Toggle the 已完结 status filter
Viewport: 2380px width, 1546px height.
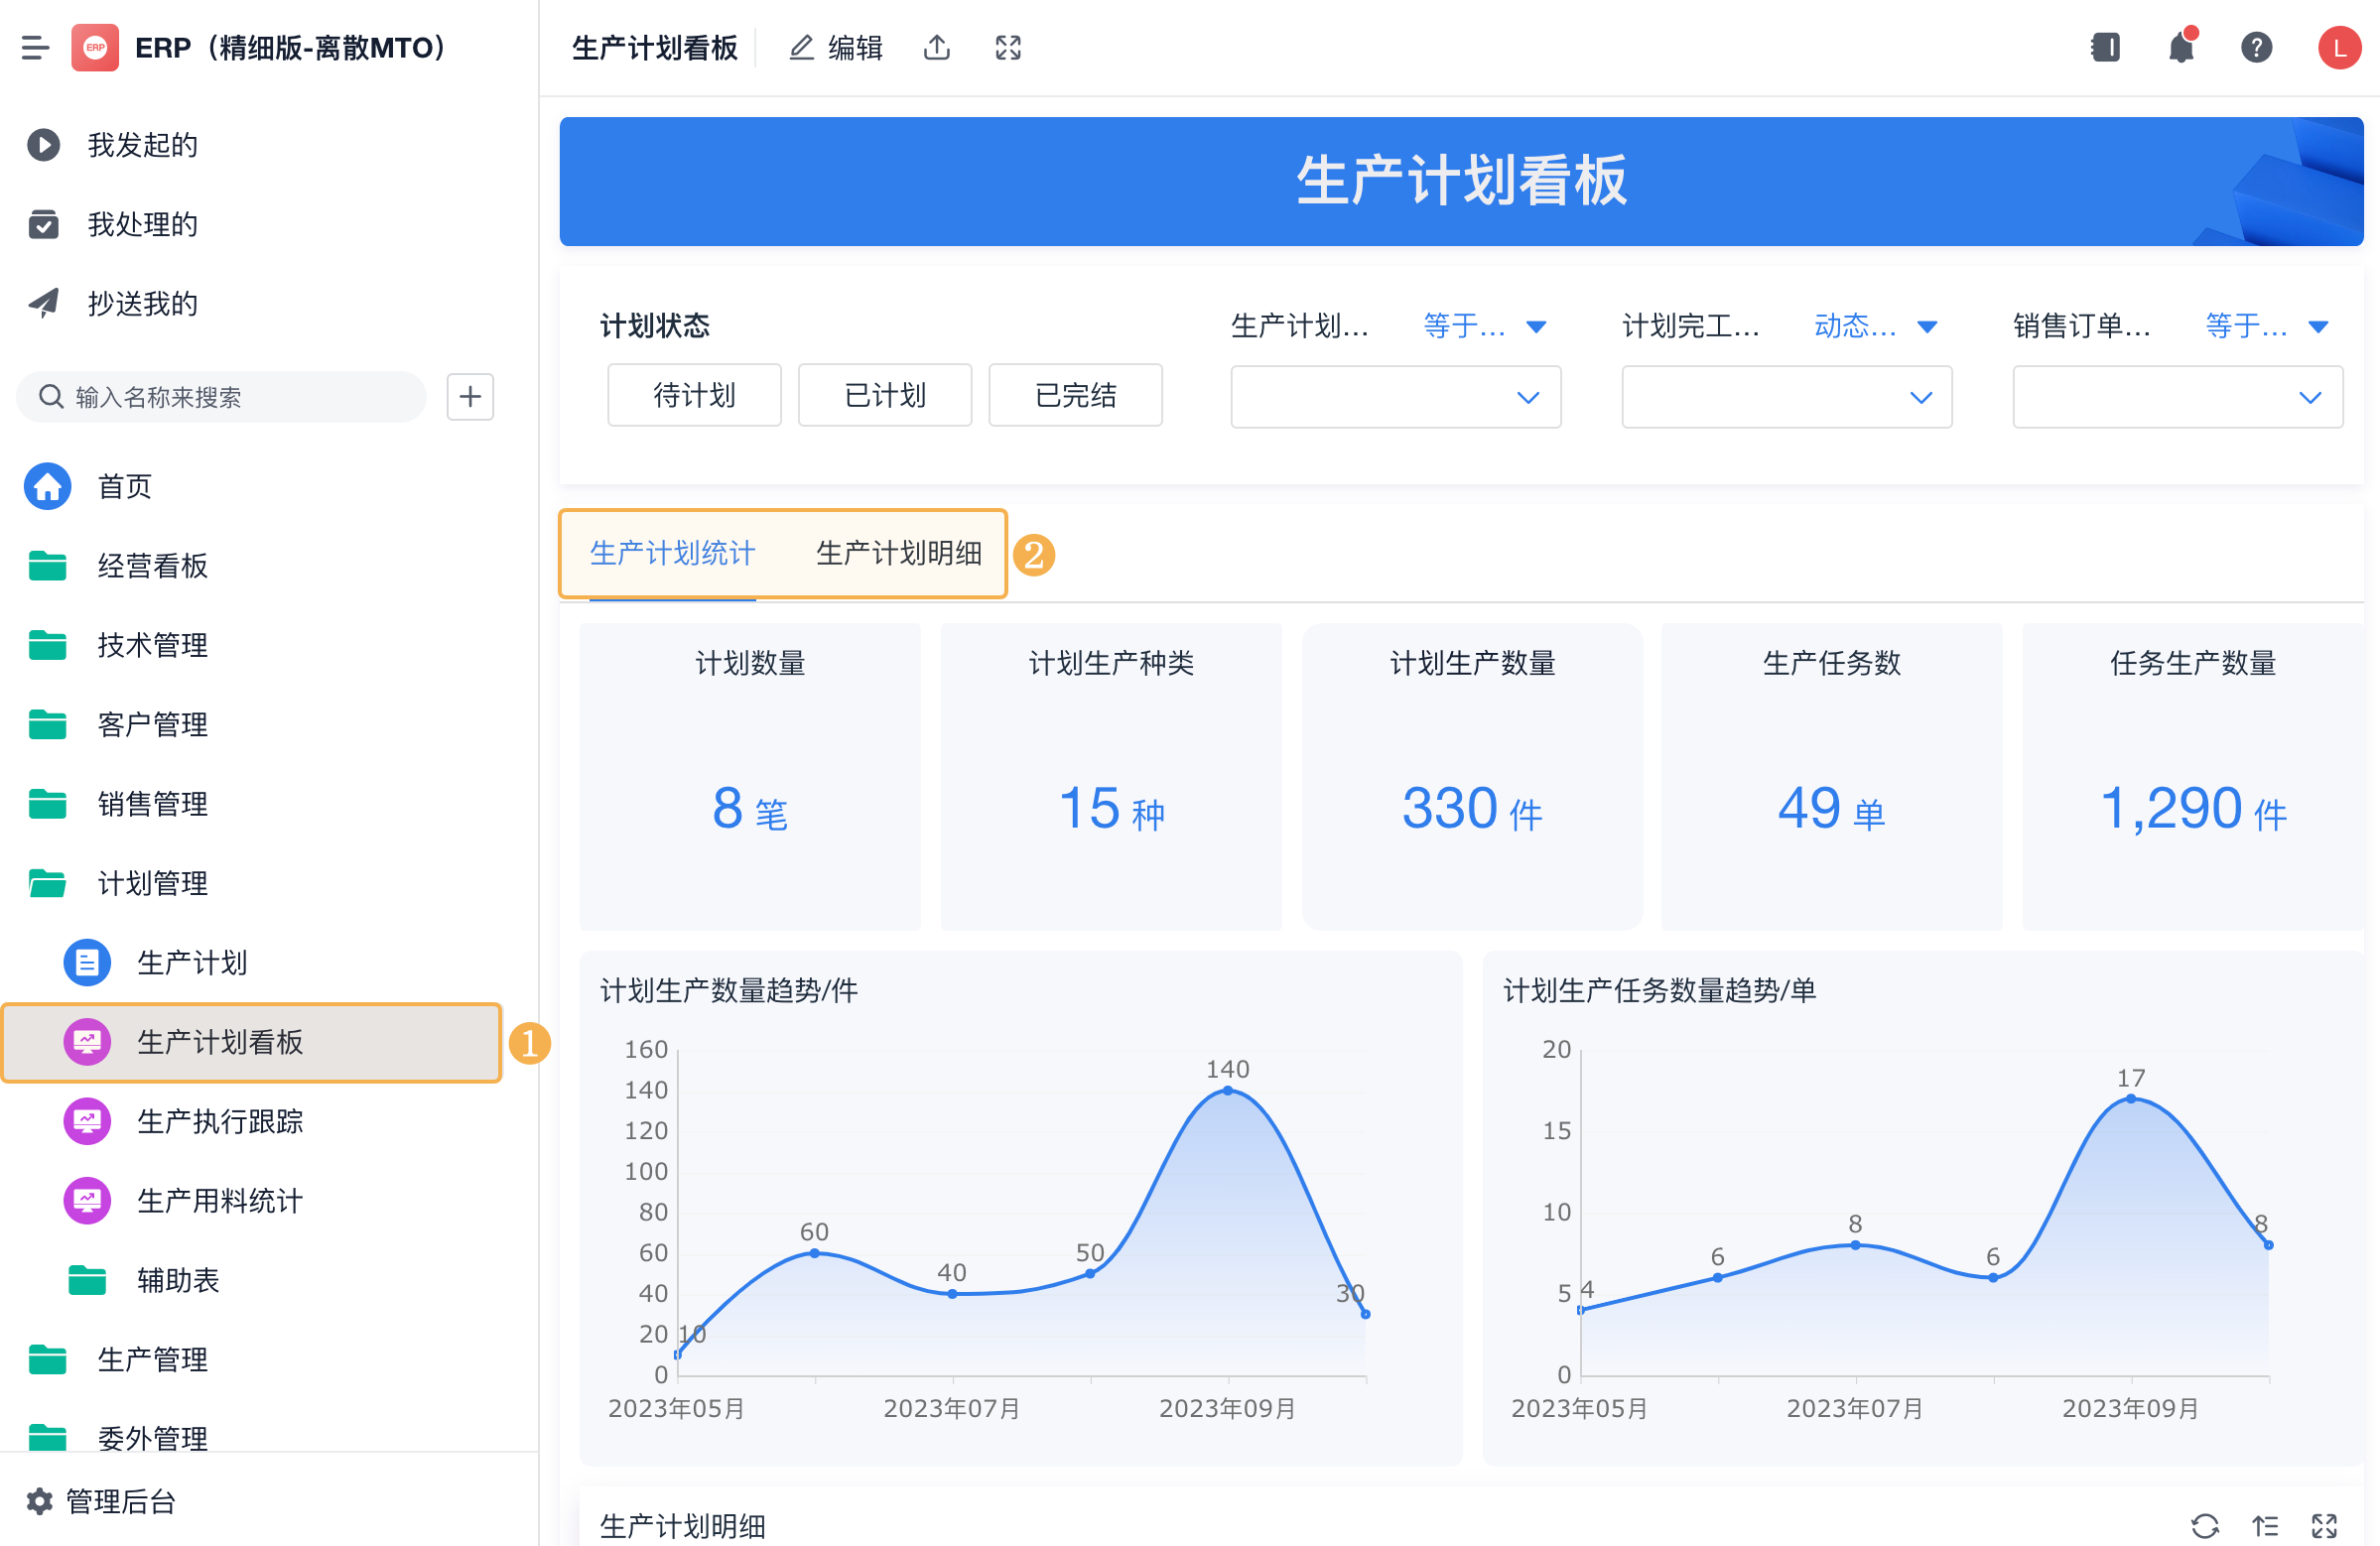point(1075,395)
